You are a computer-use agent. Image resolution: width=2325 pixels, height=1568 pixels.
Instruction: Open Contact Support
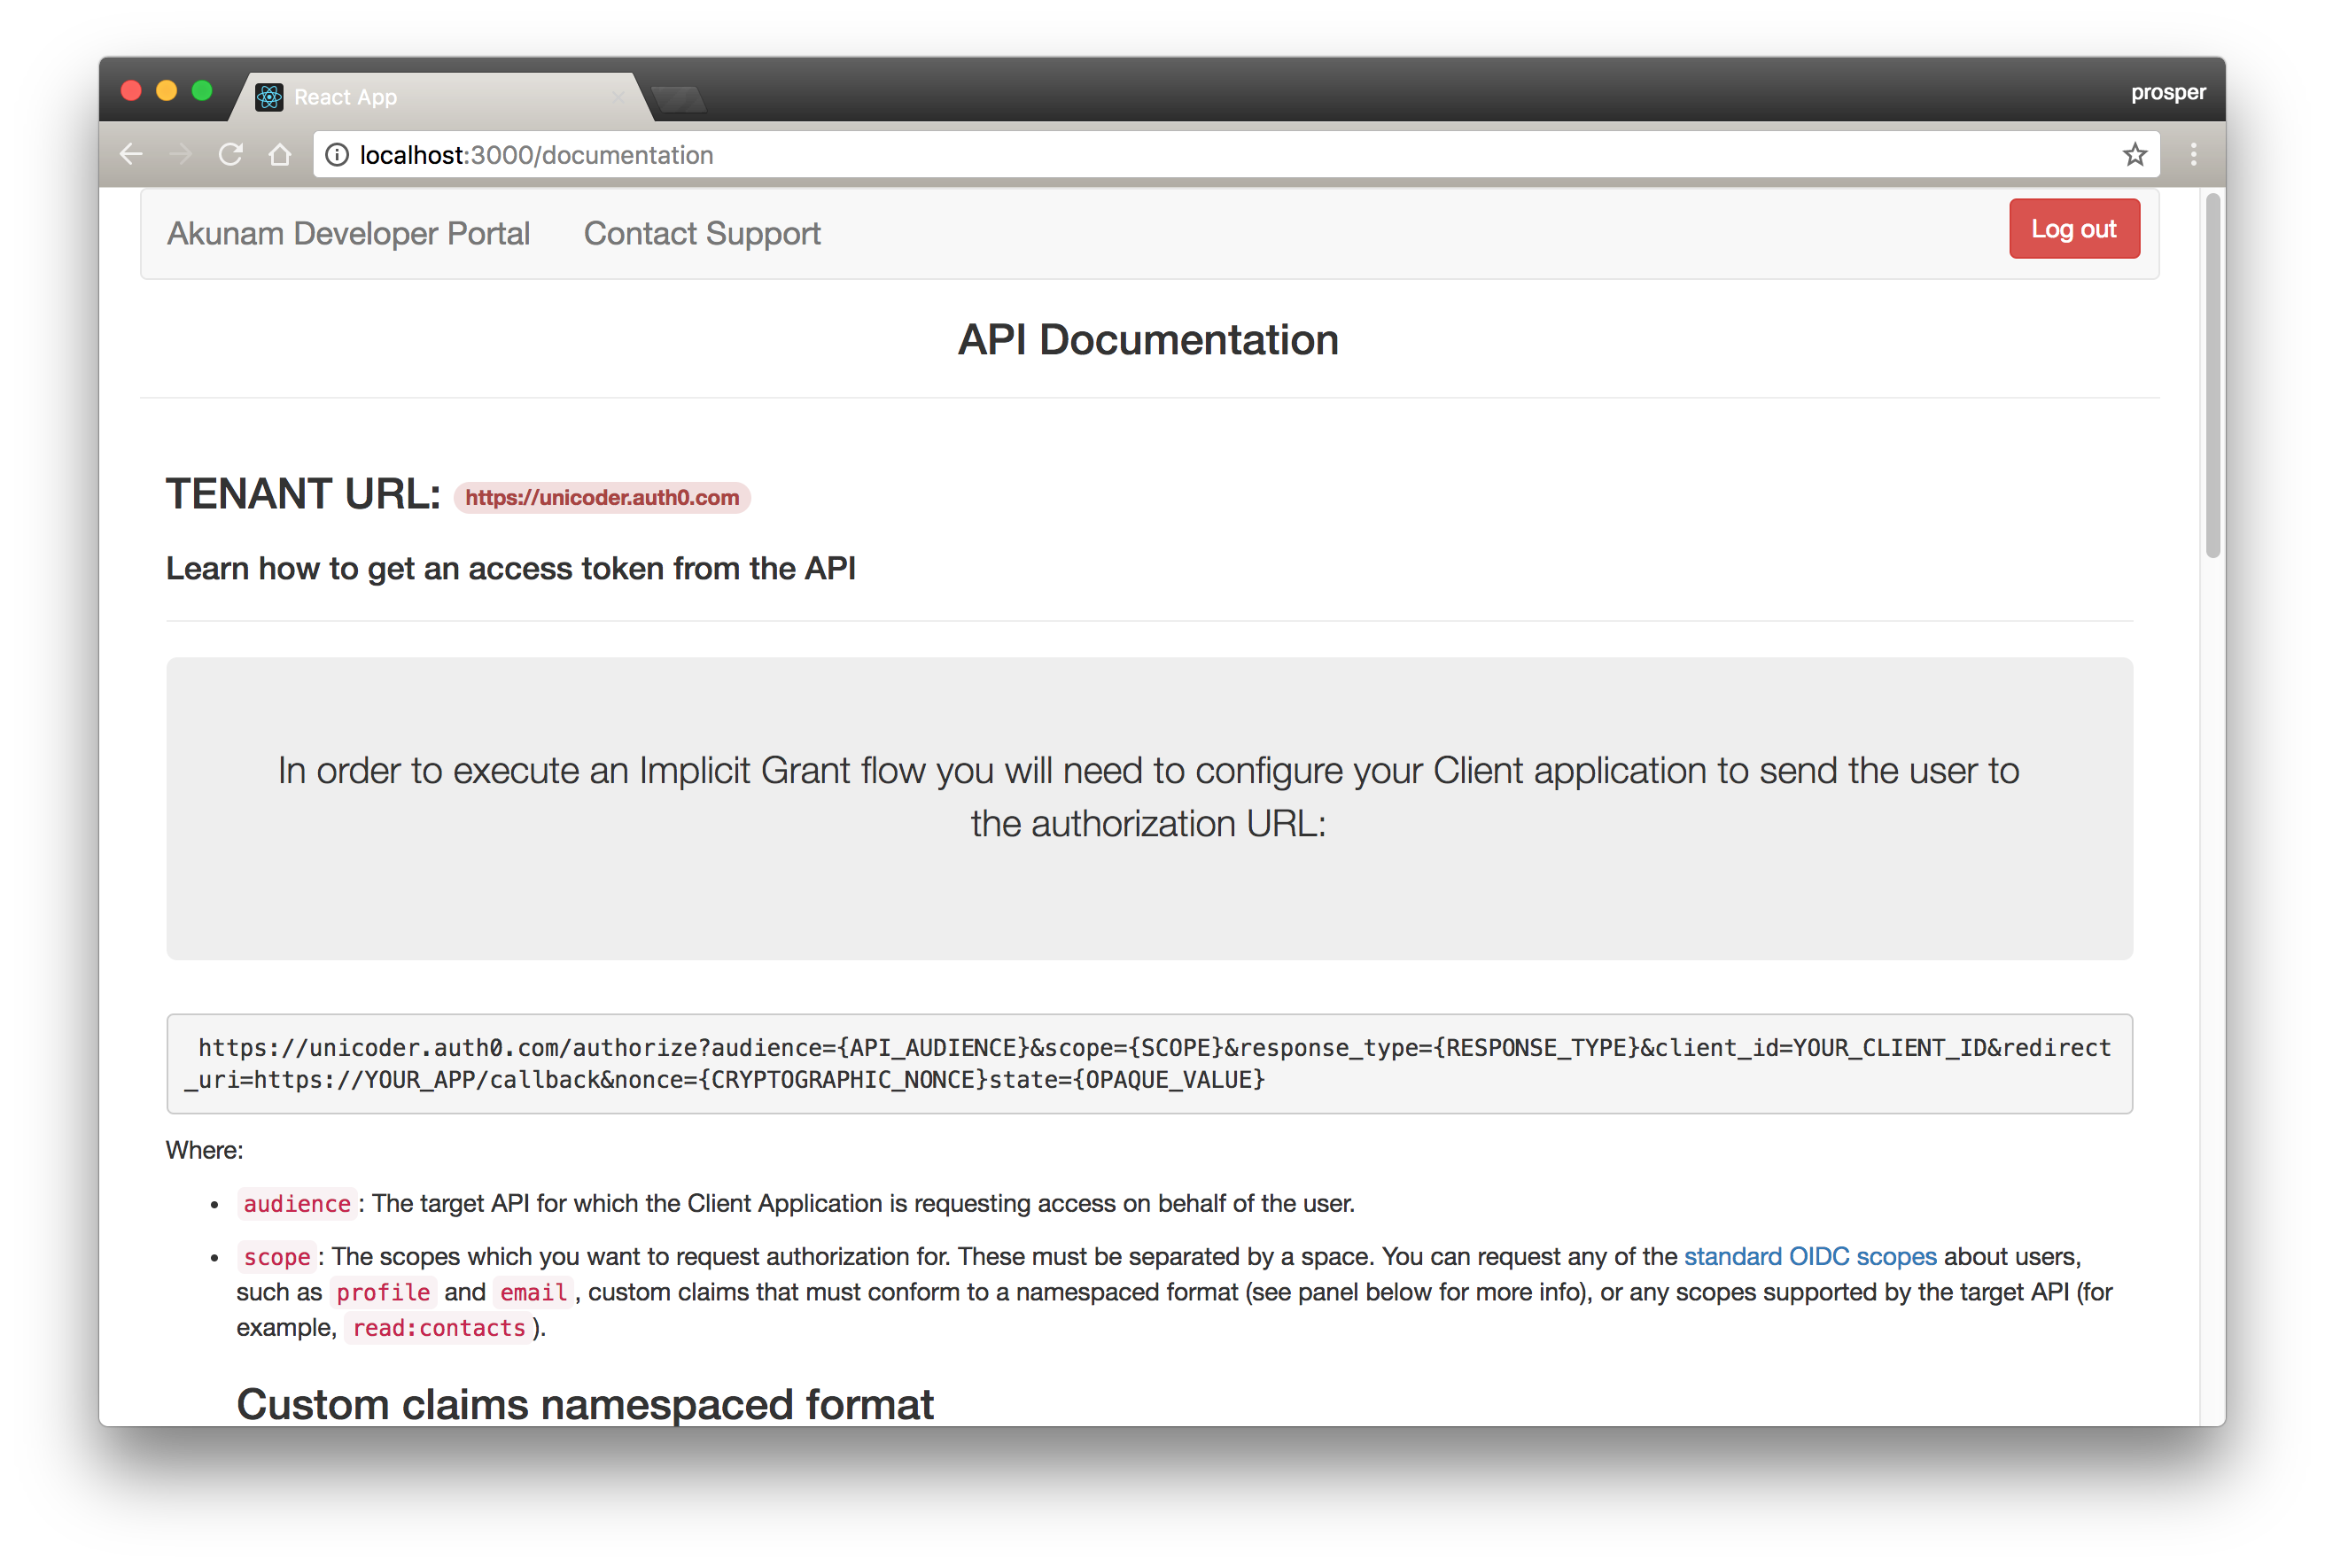coord(701,233)
